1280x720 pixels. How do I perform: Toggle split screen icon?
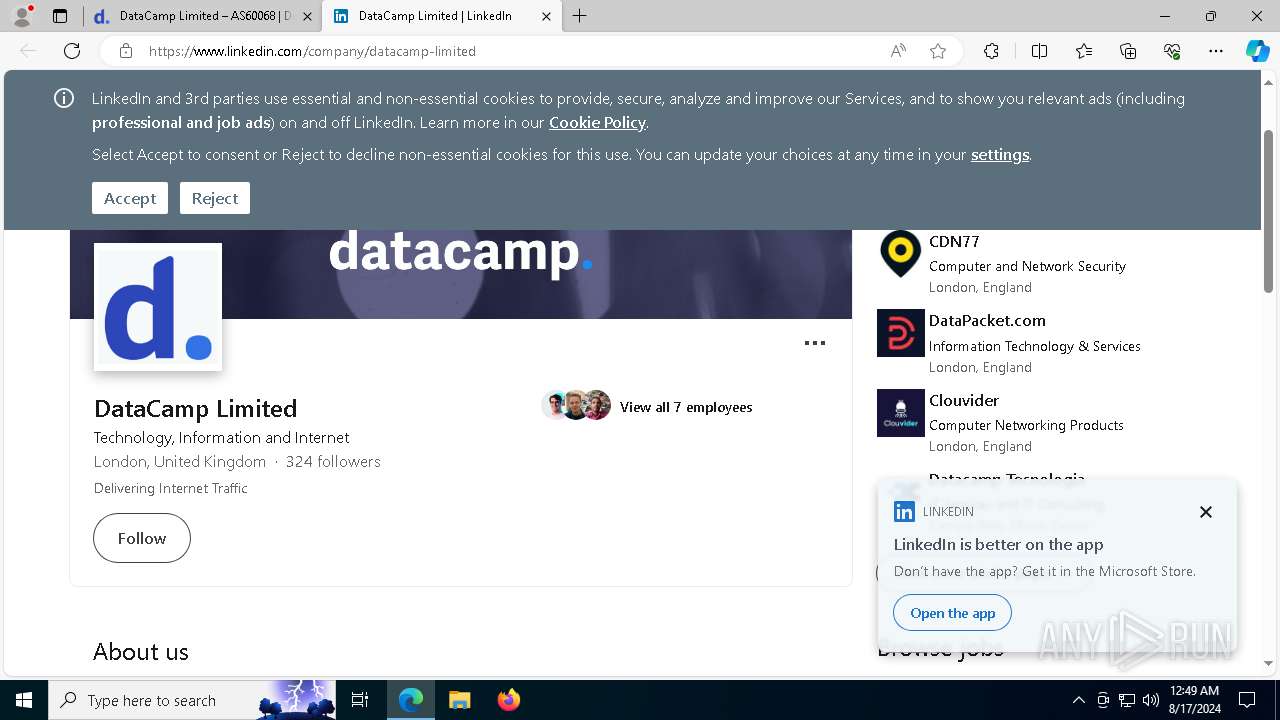(x=1039, y=51)
